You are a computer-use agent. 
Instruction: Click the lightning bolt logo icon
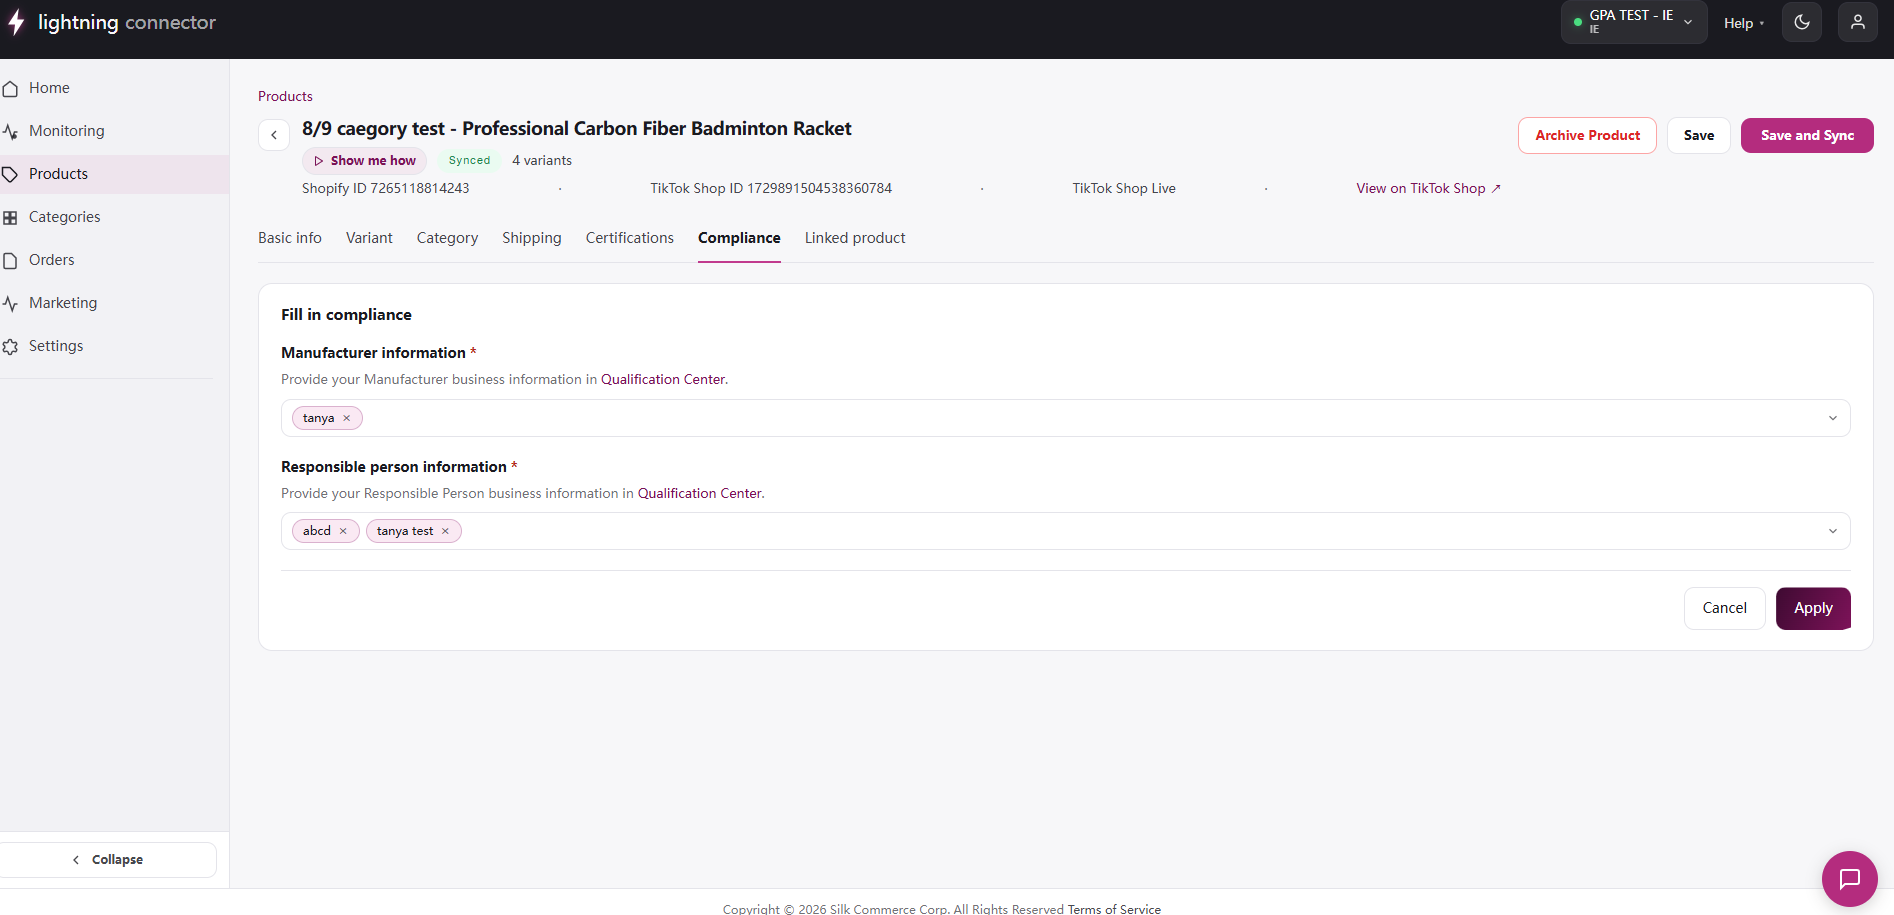[16, 22]
